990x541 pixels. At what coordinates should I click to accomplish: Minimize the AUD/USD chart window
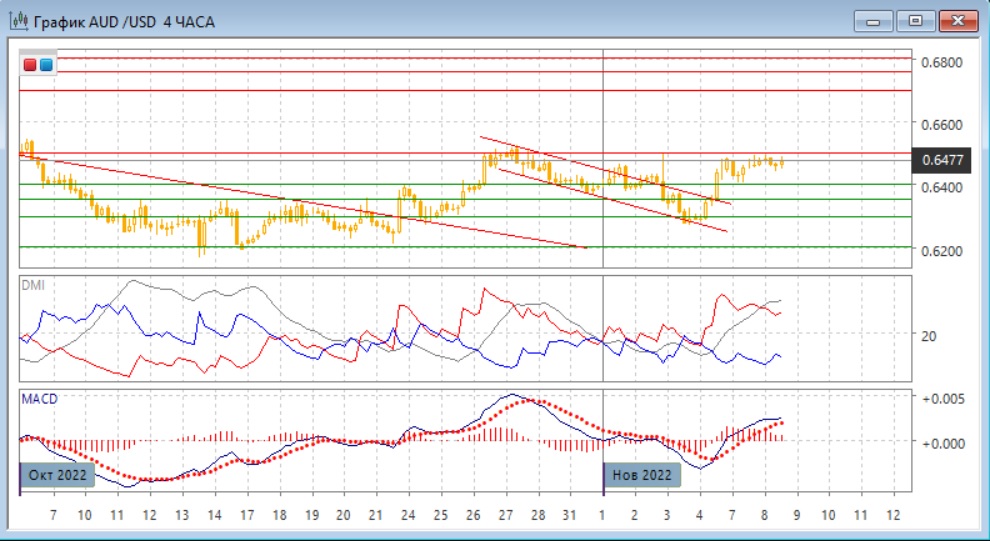(x=873, y=20)
